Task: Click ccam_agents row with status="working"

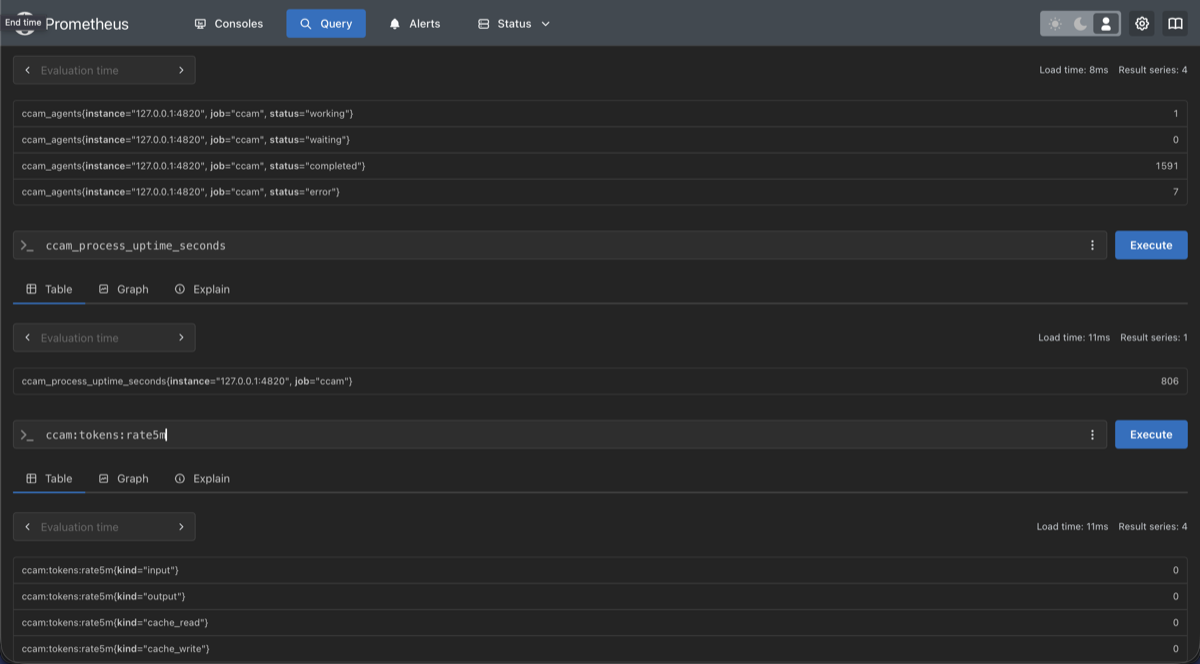Action: click(x=600, y=114)
